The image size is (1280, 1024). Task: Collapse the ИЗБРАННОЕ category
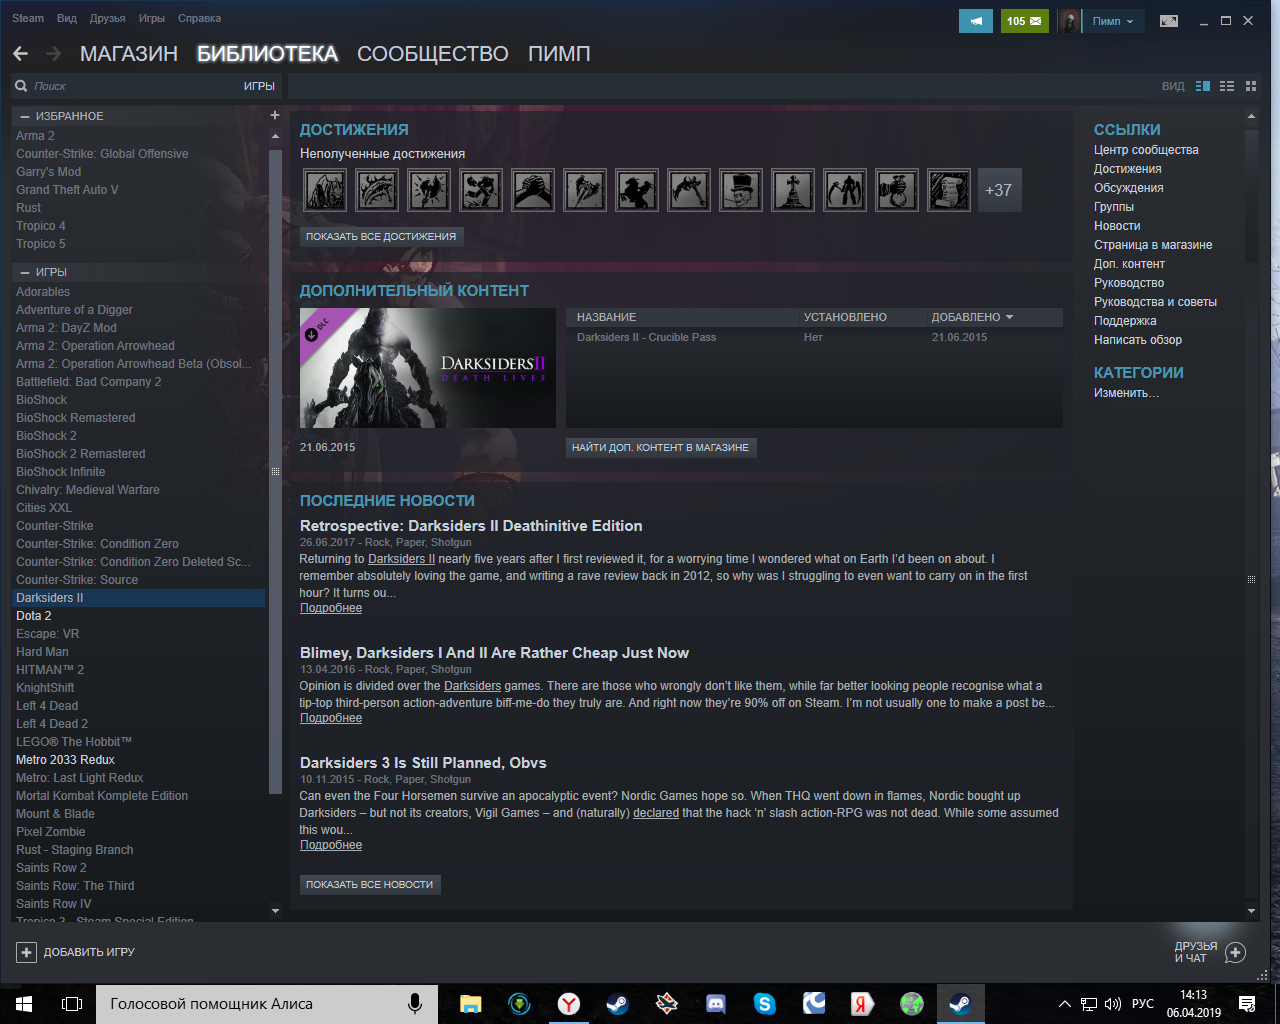pos(25,116)
